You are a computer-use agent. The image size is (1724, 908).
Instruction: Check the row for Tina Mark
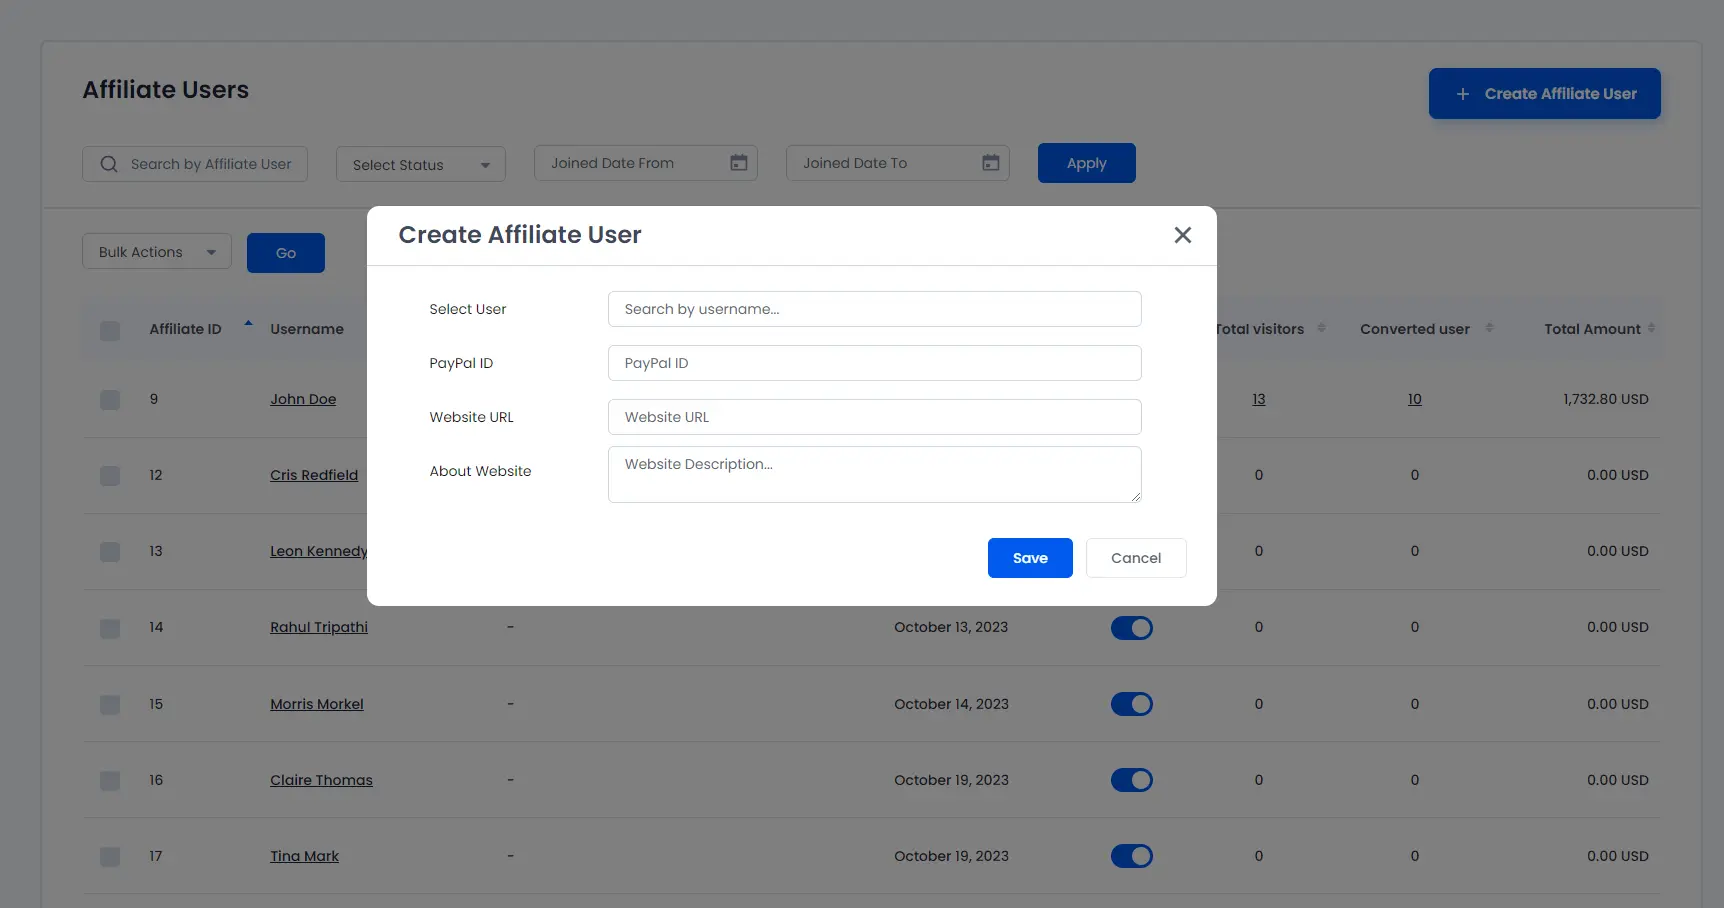point(110,857)
